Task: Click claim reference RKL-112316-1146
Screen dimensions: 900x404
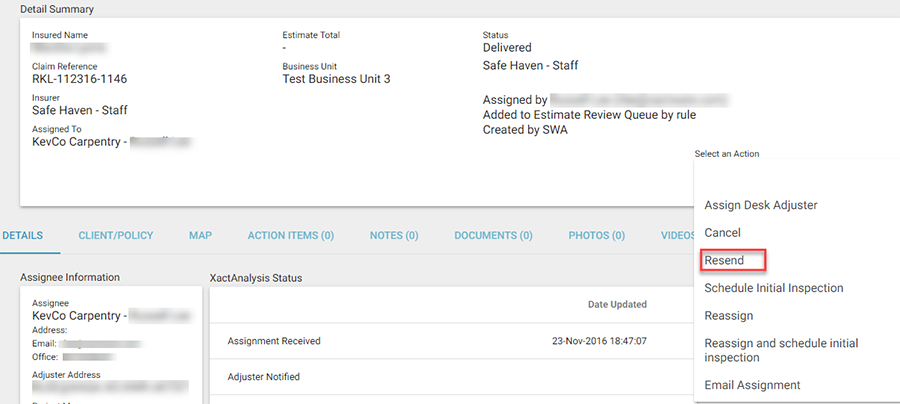Action: point(79,79)
